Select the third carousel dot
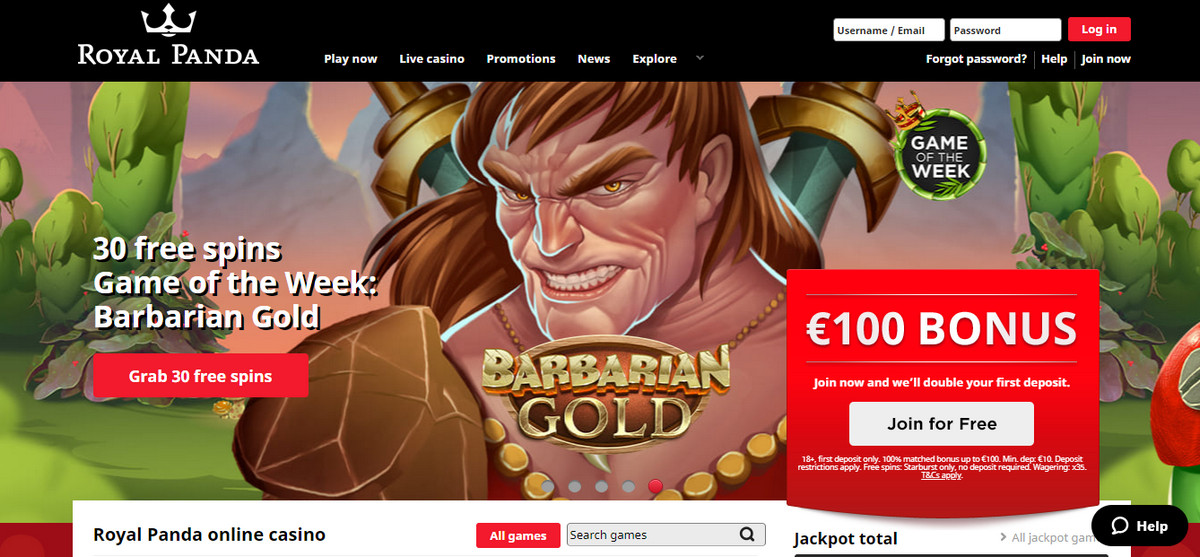This screenshot has height=557, width=1200. coord(601,487)
